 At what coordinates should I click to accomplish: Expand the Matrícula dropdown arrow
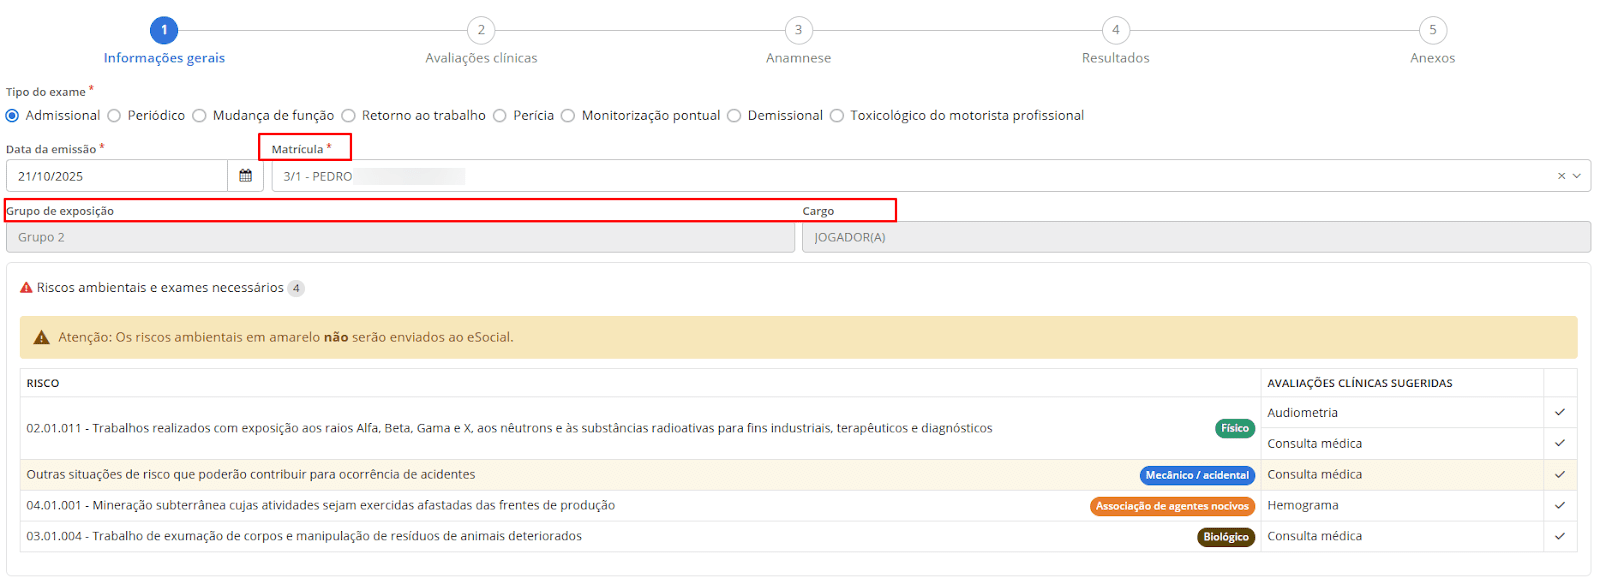1577,176
